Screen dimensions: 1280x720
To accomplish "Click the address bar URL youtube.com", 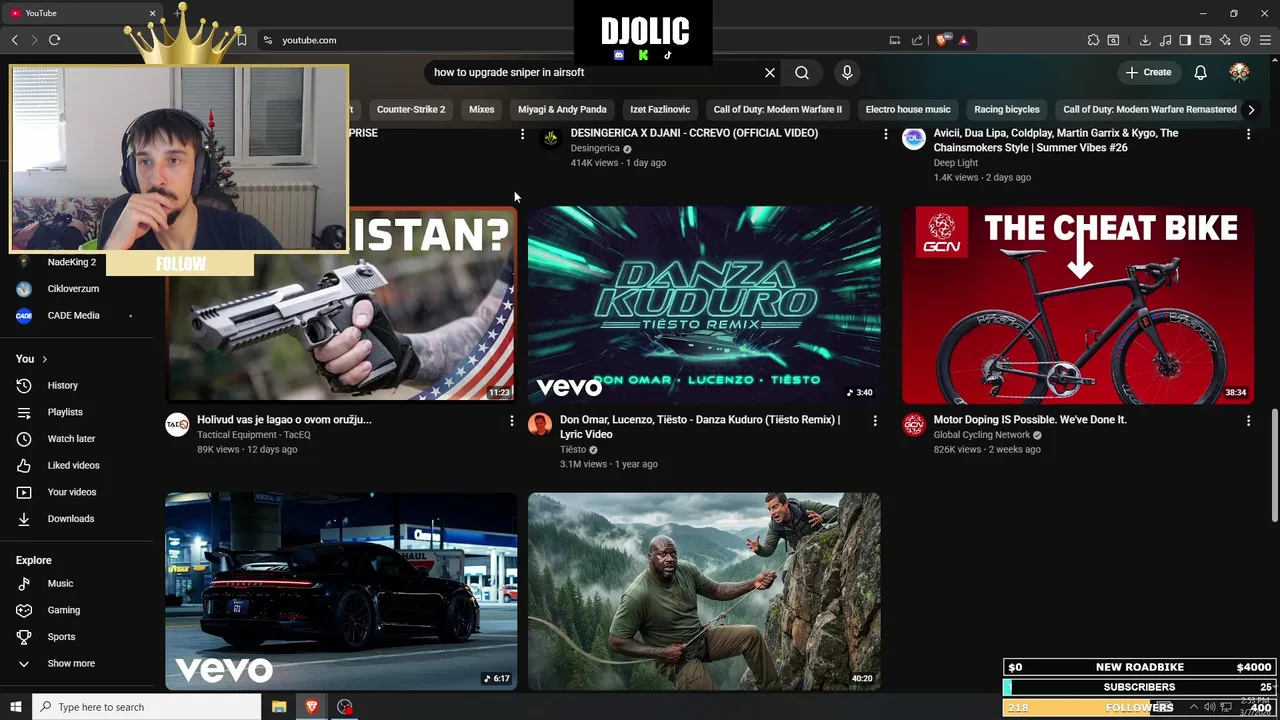I will tap(309, 40).
